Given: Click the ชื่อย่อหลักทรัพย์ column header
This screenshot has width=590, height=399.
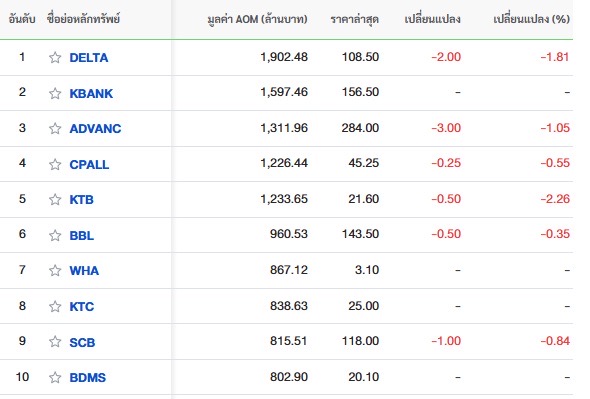Looking at the screenshot, I should coord(83,19).
